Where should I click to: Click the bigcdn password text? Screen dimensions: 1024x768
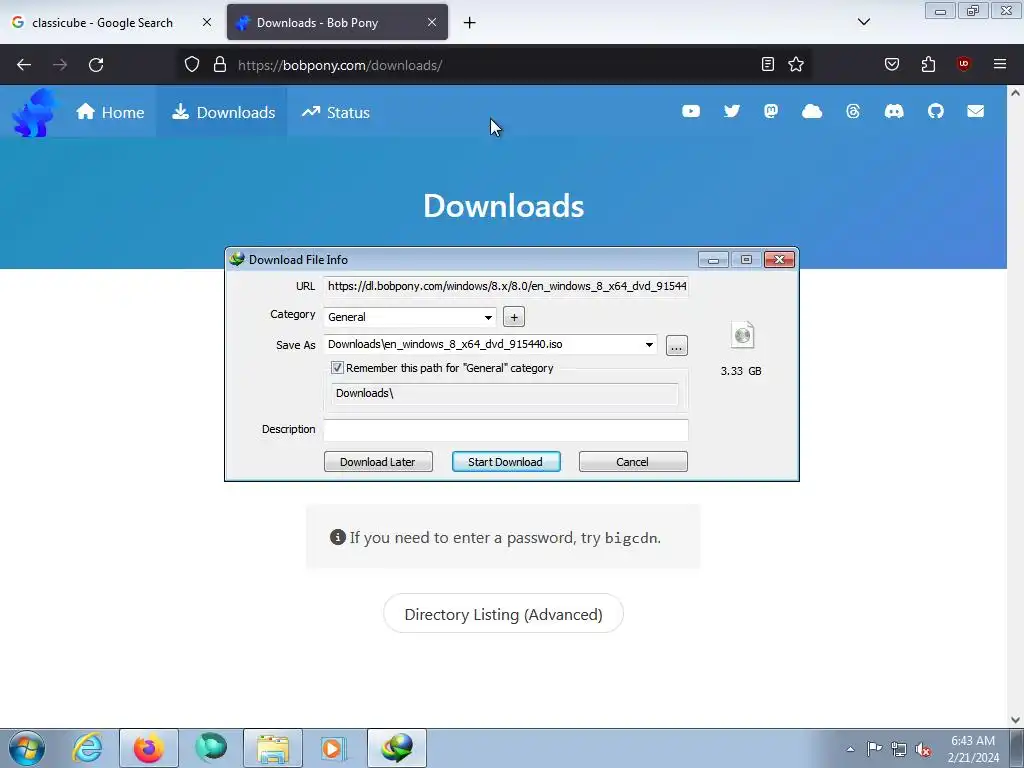coord(631,538)
